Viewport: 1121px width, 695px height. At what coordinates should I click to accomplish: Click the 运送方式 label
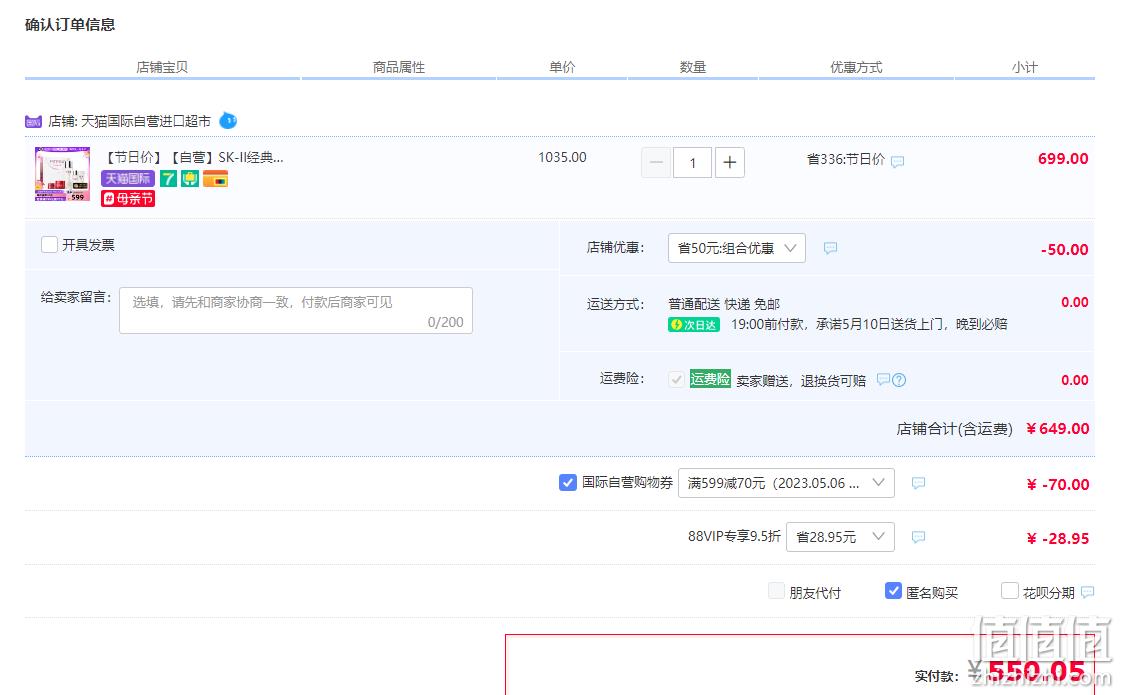(x=616, y=304)
